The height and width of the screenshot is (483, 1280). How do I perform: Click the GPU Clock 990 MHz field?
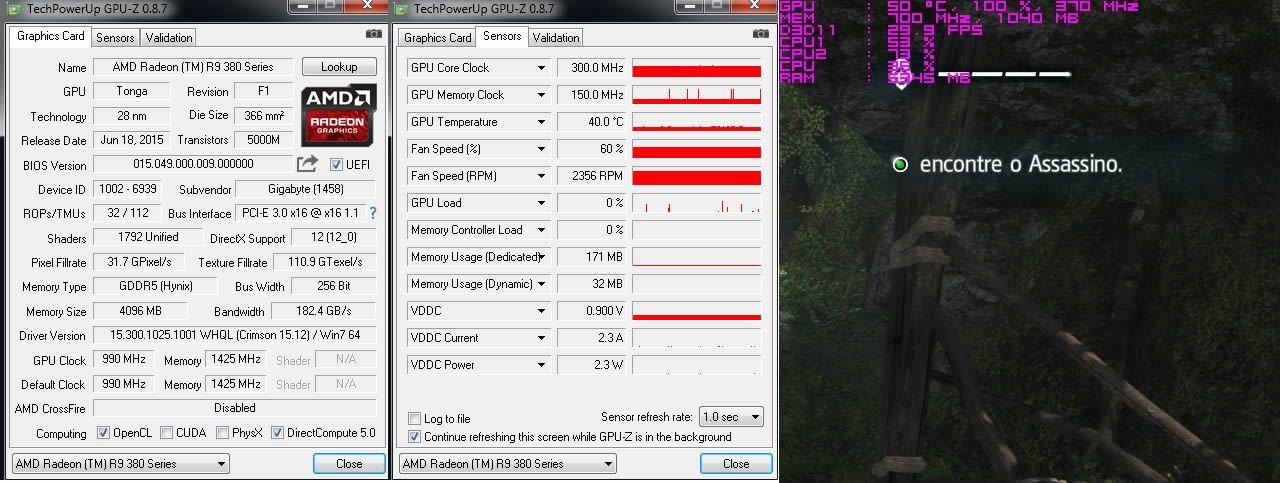124,359
